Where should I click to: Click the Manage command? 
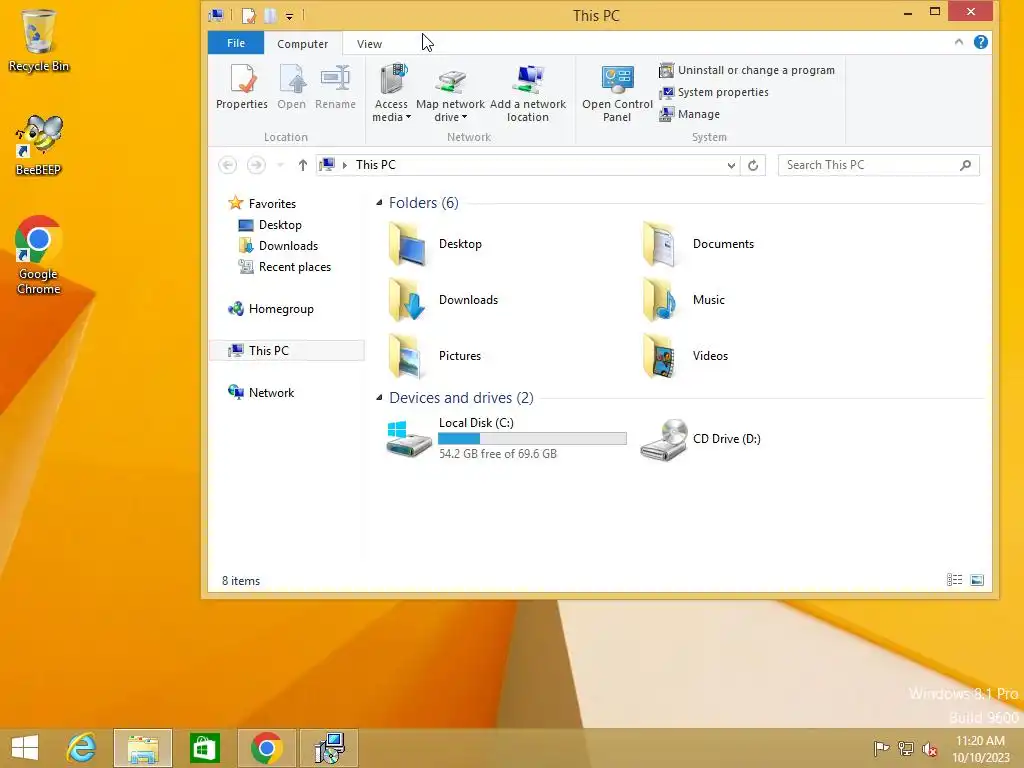tap(690, 114)
